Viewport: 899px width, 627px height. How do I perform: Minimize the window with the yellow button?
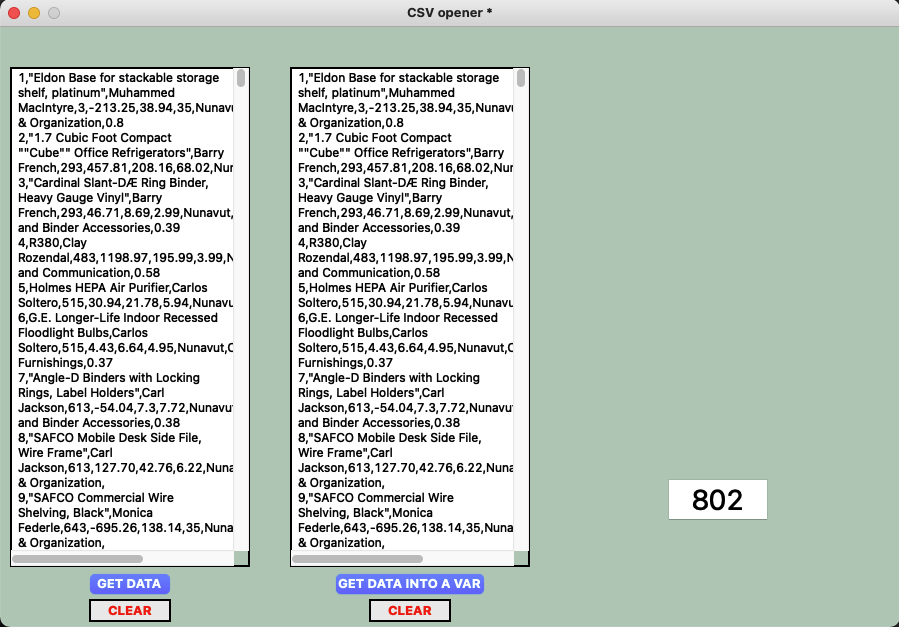tap(33, 13)
